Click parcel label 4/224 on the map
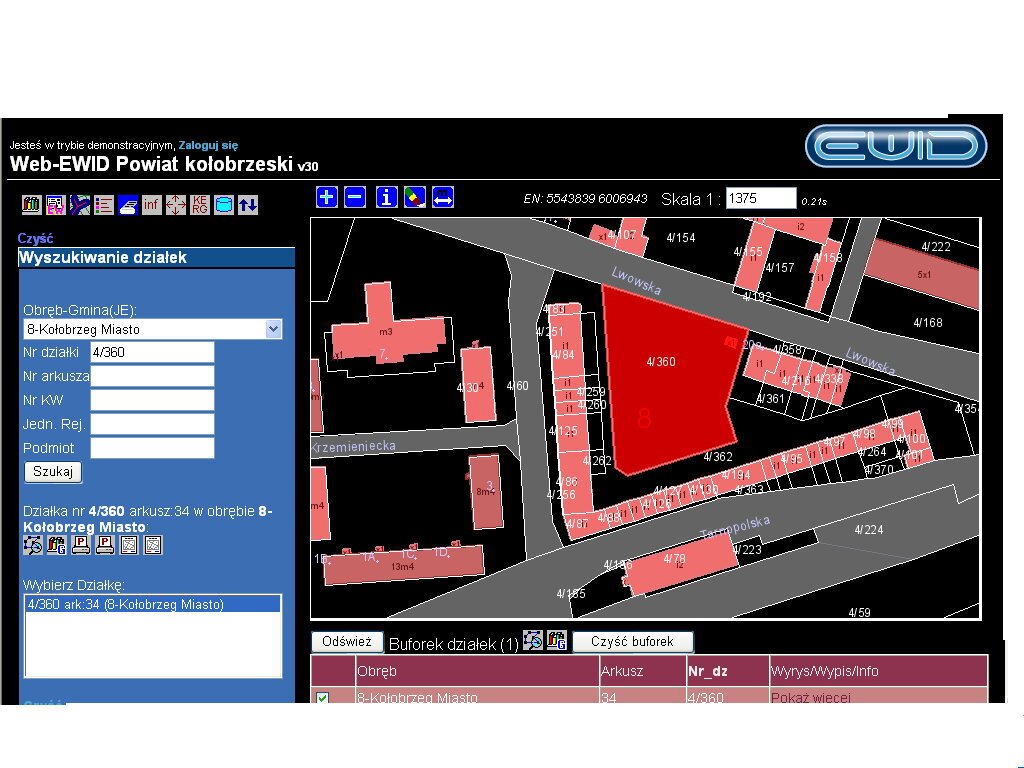 (x=869, y=530)
